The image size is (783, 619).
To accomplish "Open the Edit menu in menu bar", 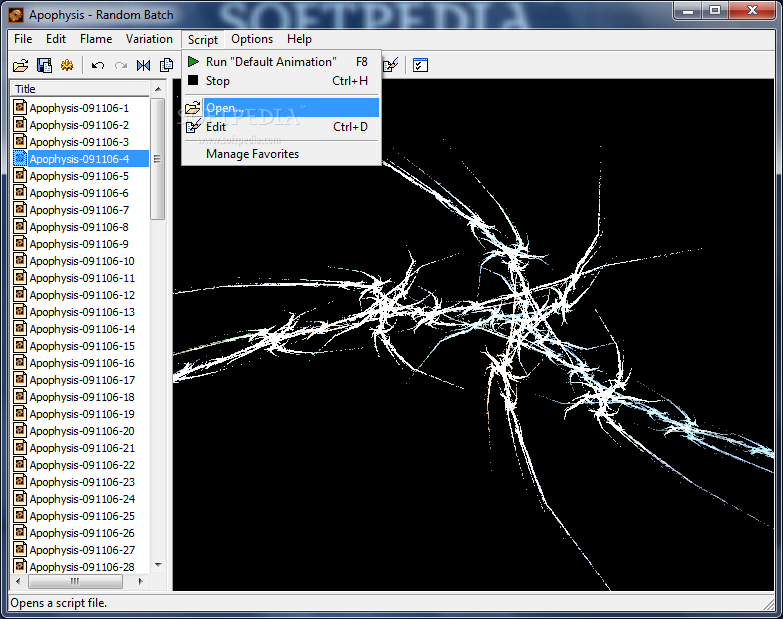I will 56,39.
